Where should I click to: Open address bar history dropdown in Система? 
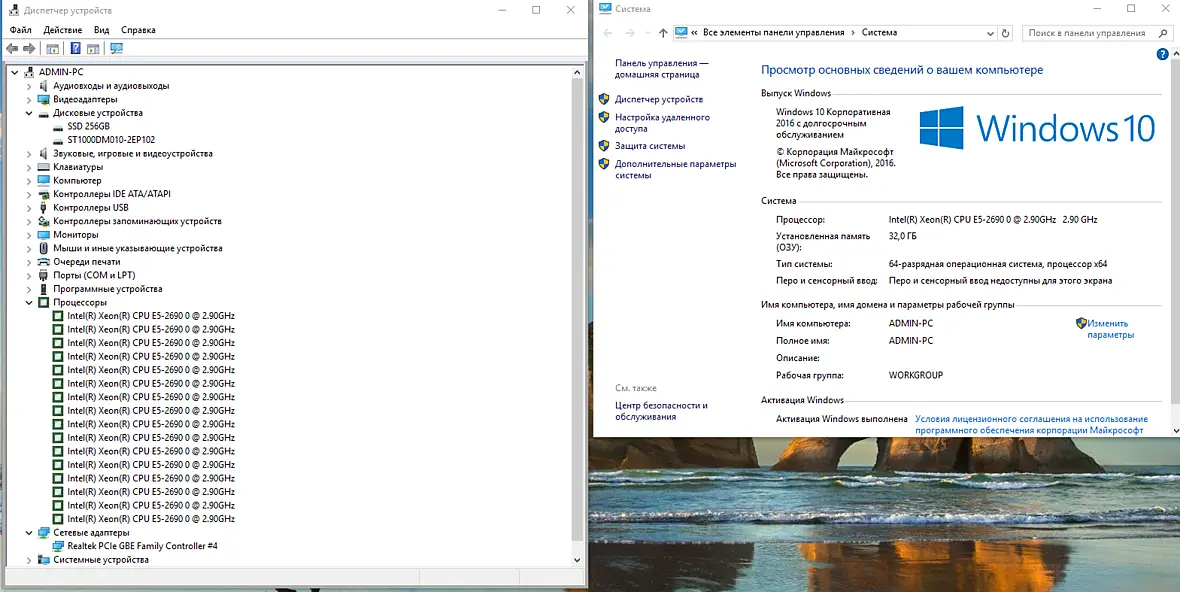coord(990,33)
